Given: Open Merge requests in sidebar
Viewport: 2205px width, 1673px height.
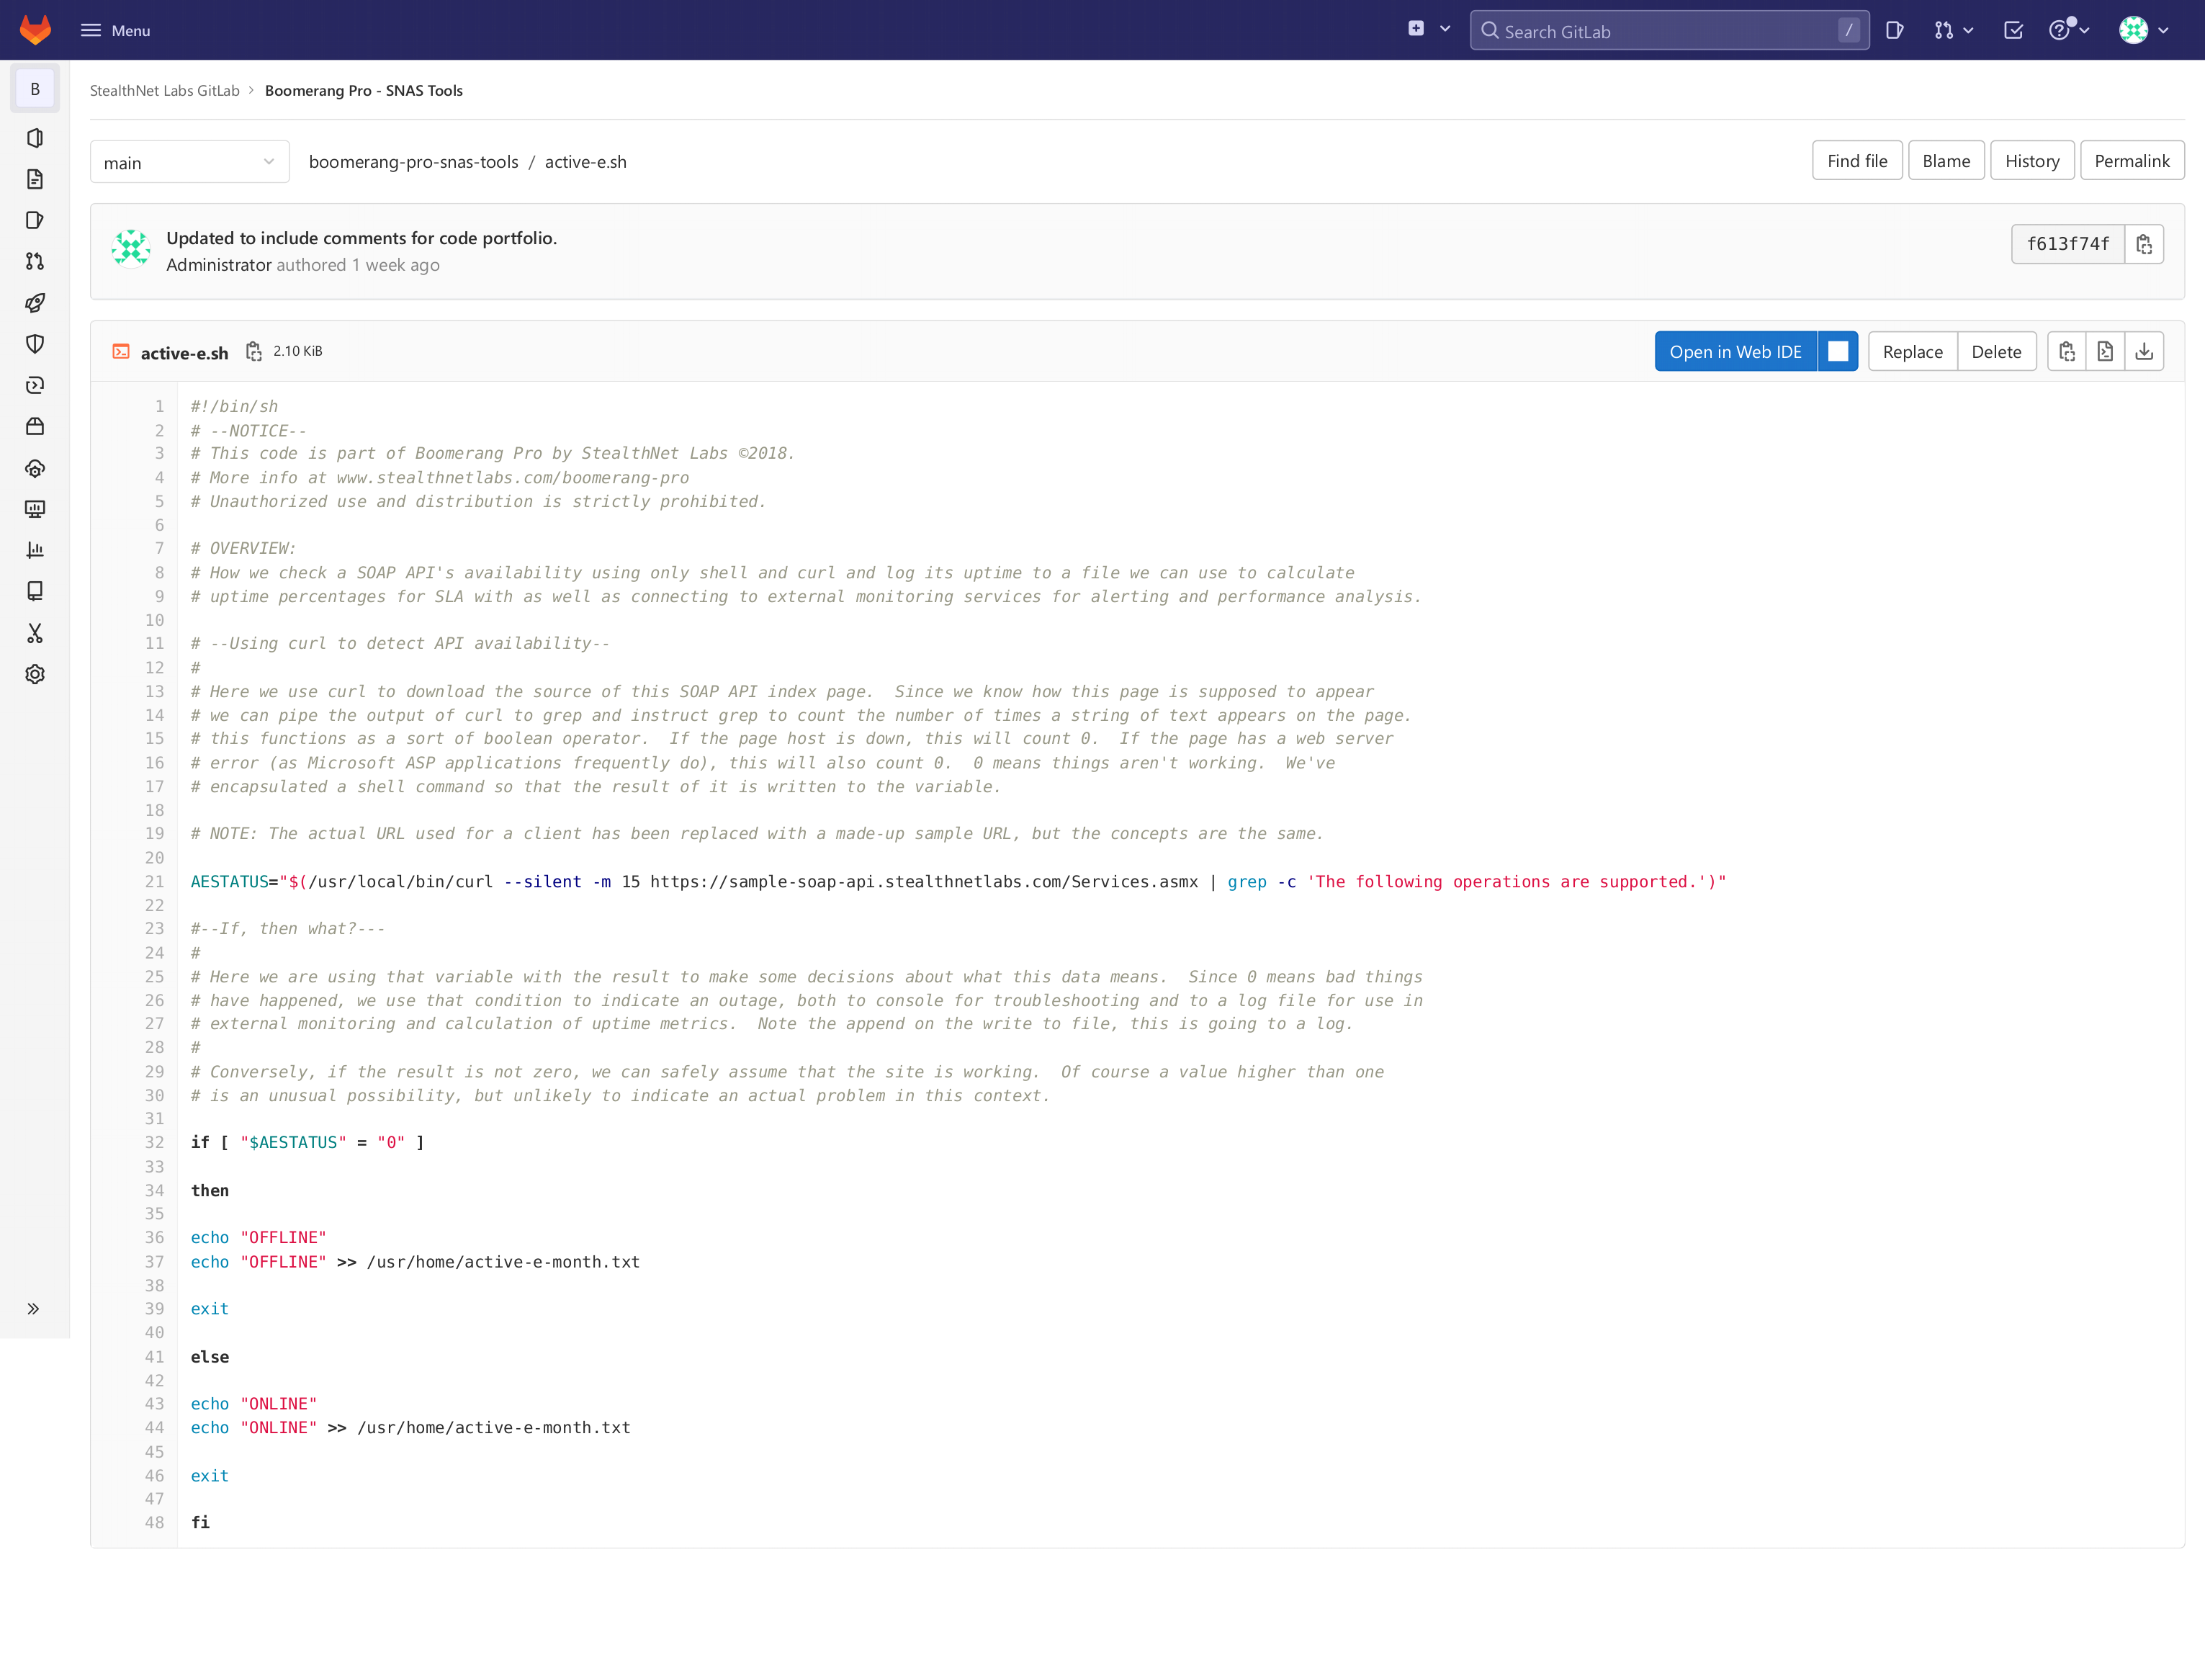Looking at the screenshot, I should (35, 262).
